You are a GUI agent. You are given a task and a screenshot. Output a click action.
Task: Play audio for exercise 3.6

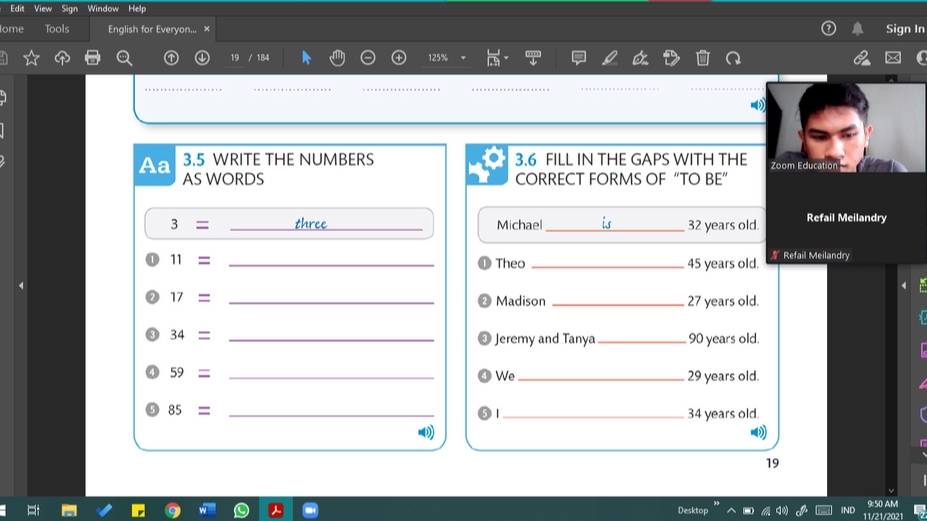[x=758, y=432]
